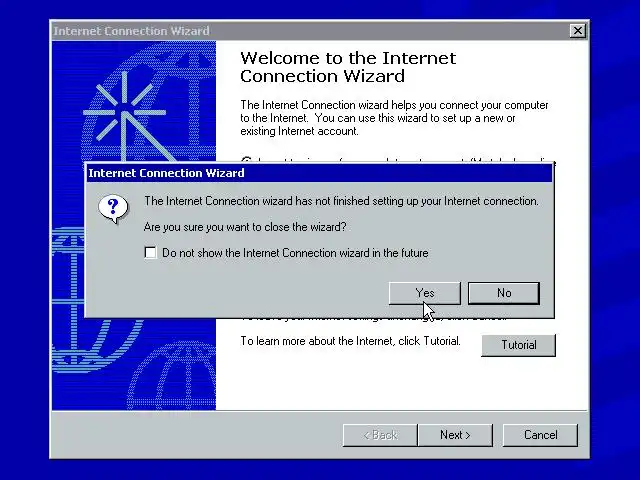Select the partially hidden radio button option
This screenshot has width=640, height=480.
[246, 160]
